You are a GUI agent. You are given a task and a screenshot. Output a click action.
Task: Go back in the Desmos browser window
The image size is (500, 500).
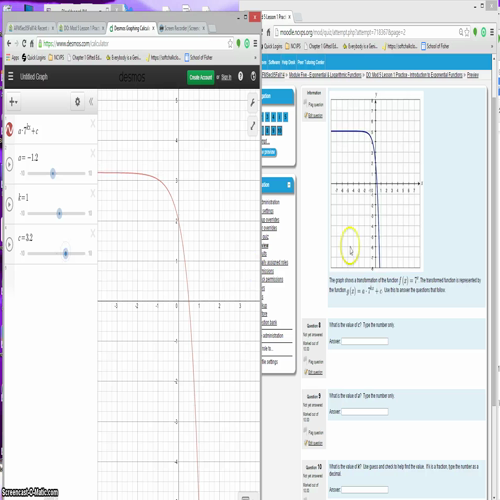point(9,43)
